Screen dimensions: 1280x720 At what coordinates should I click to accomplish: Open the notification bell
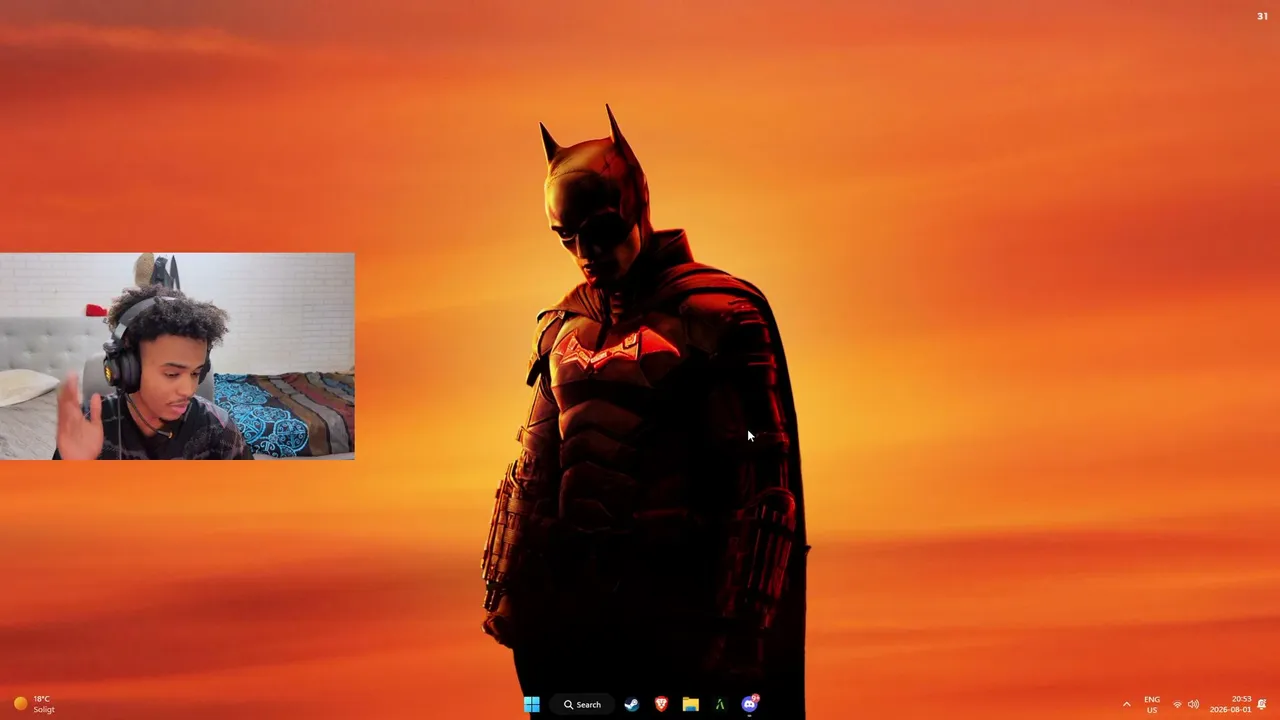coord(1262,705)
